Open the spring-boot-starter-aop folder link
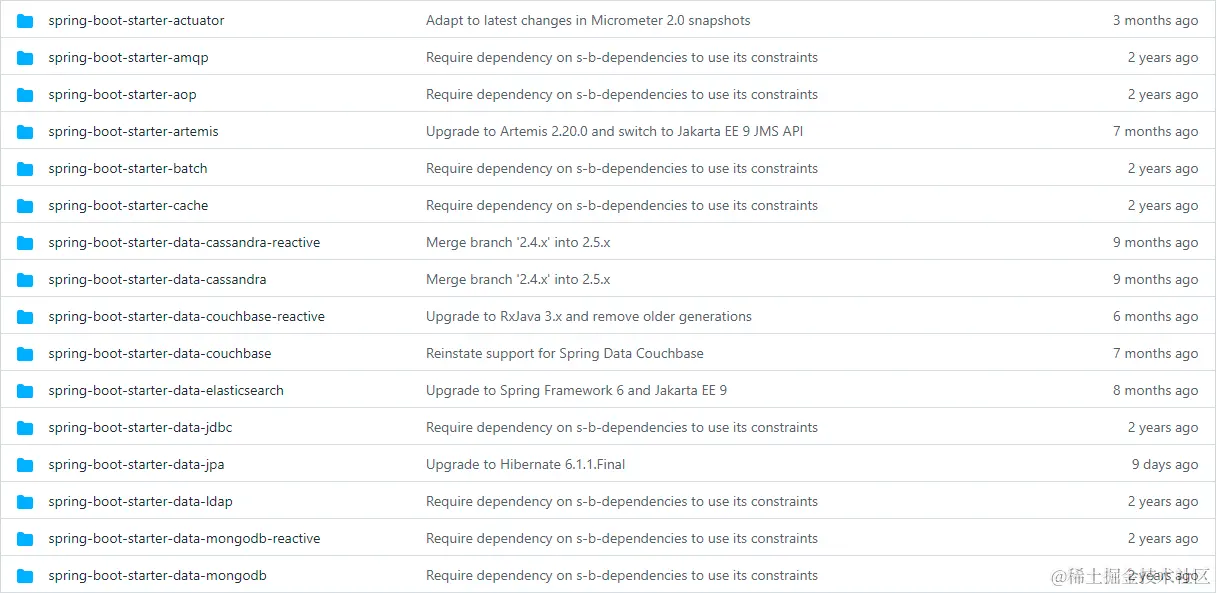This screenshot has height=593, width=1217. click(x=122, y=95)
